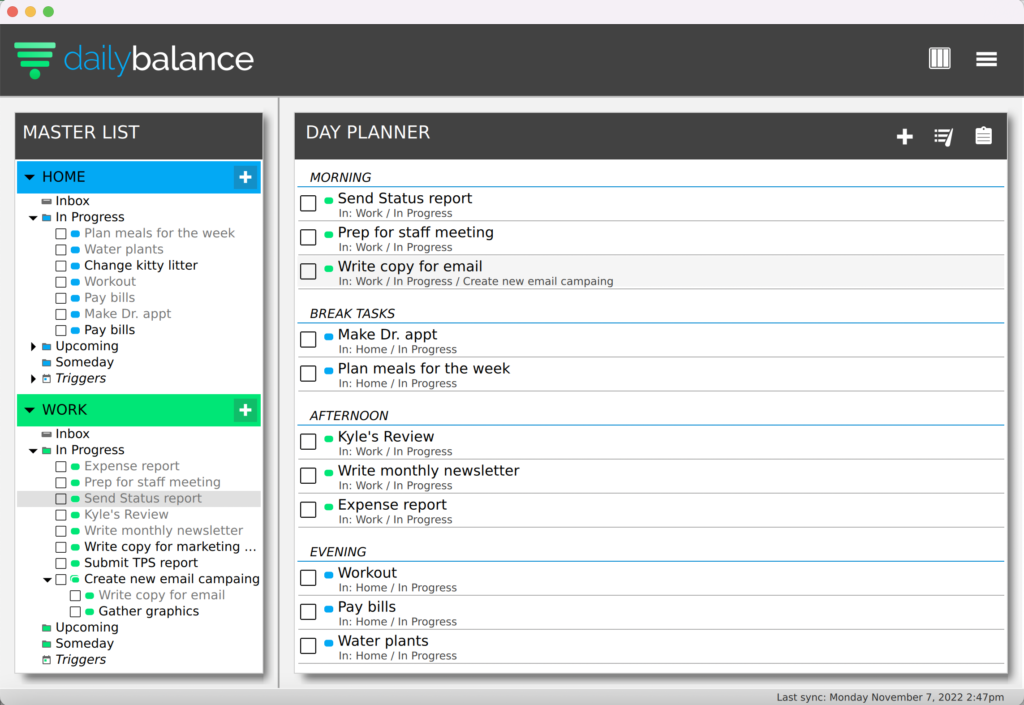Click the clipboard icon in Day Planner header
Screen dimensions: 1024x705
983,137
